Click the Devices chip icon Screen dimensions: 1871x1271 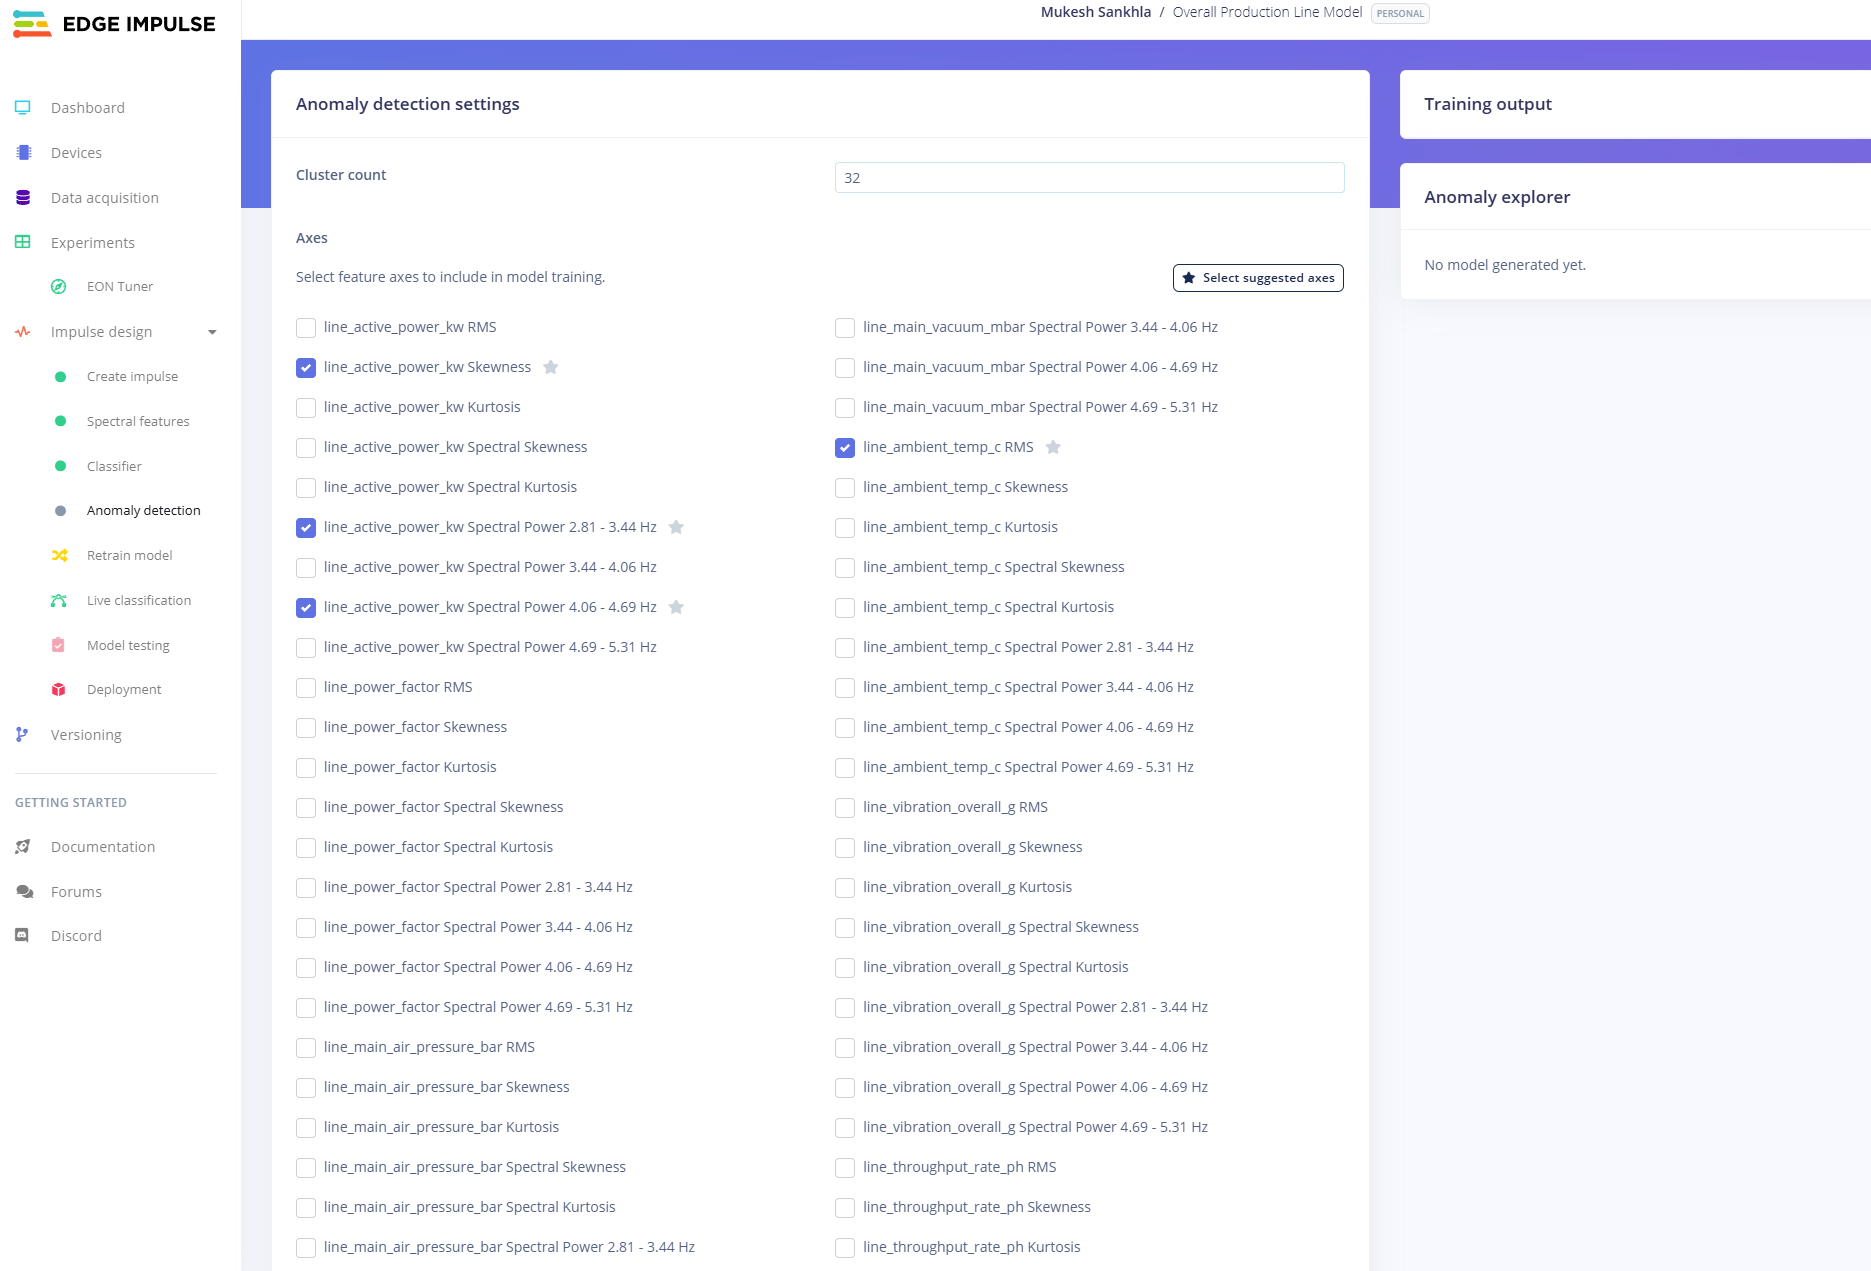pyautogui.click(x=23, y=152)
